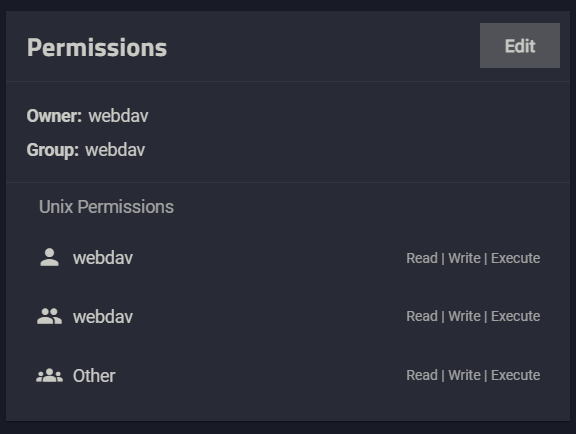Click Write in the Other row

(464, 375)
